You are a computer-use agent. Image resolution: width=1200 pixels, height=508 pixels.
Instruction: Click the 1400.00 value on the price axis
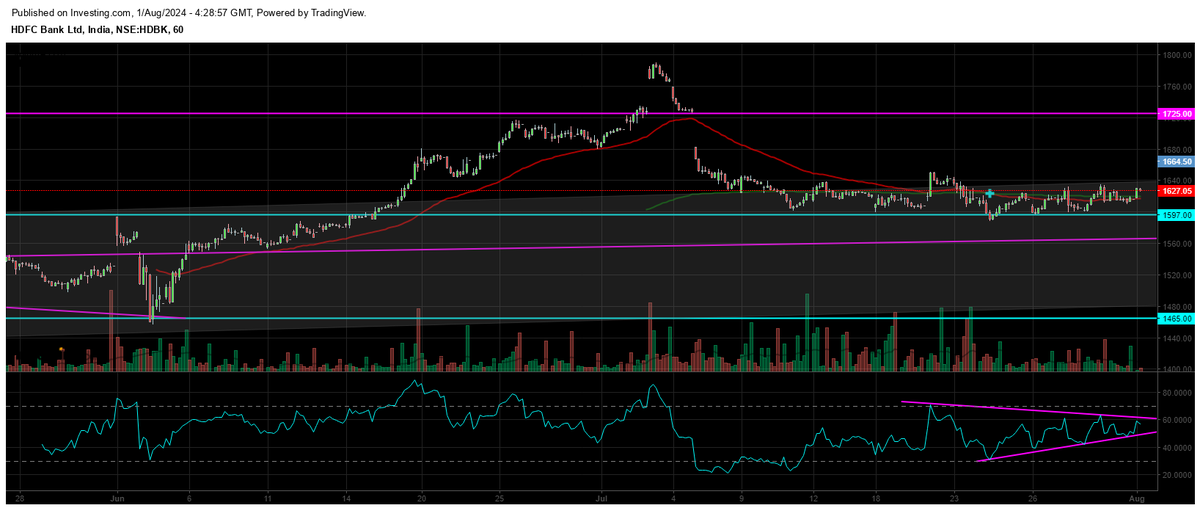(x=1175, y=369)
